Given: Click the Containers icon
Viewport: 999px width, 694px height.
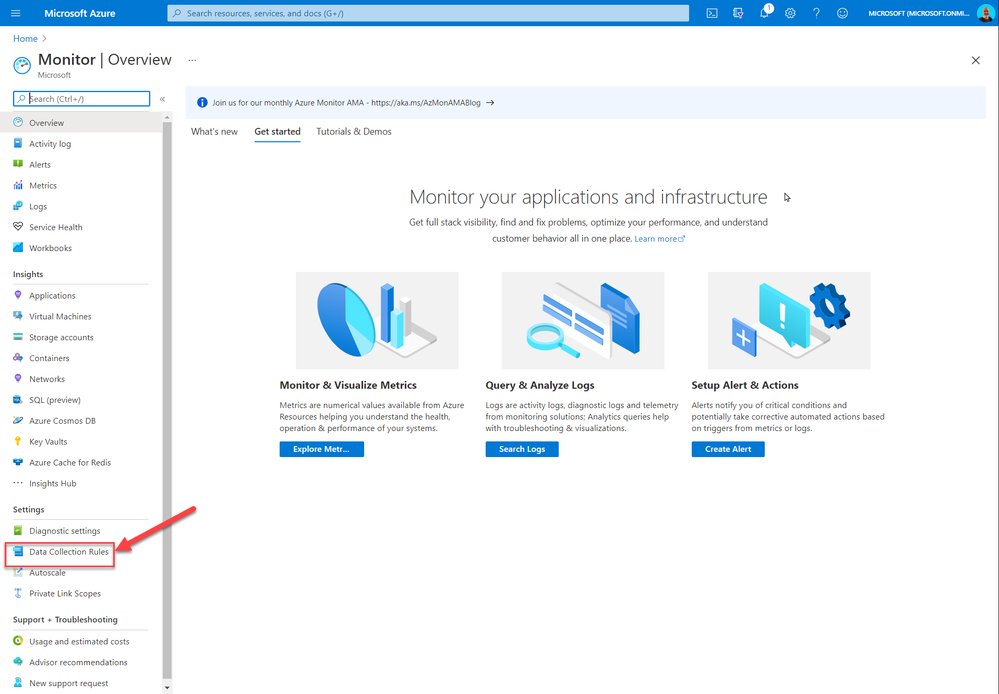Looking at the screenshot, I should (18, 358).
